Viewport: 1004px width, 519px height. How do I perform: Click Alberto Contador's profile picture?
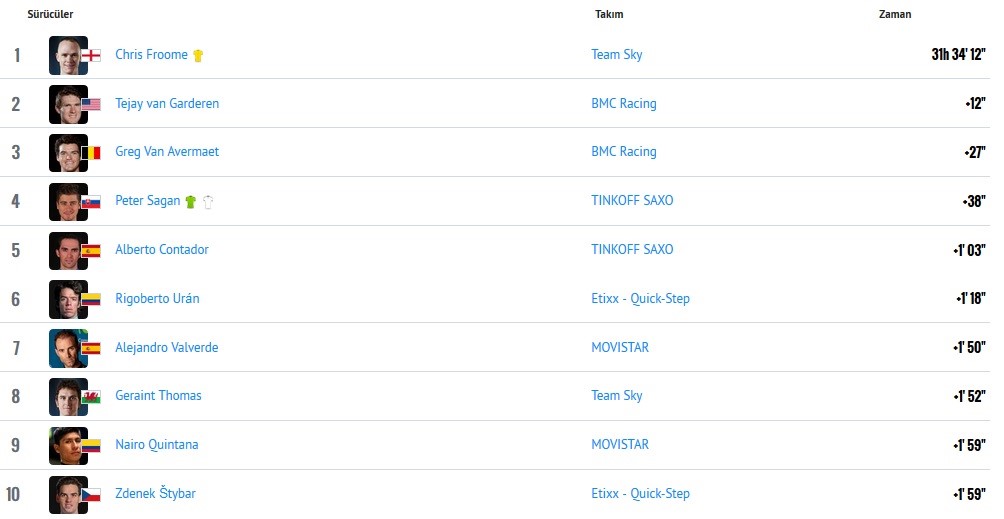67,250
